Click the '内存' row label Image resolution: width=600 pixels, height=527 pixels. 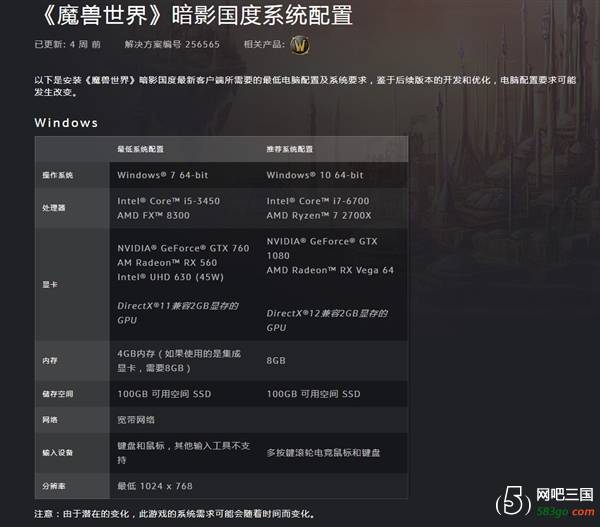[50, 361]
